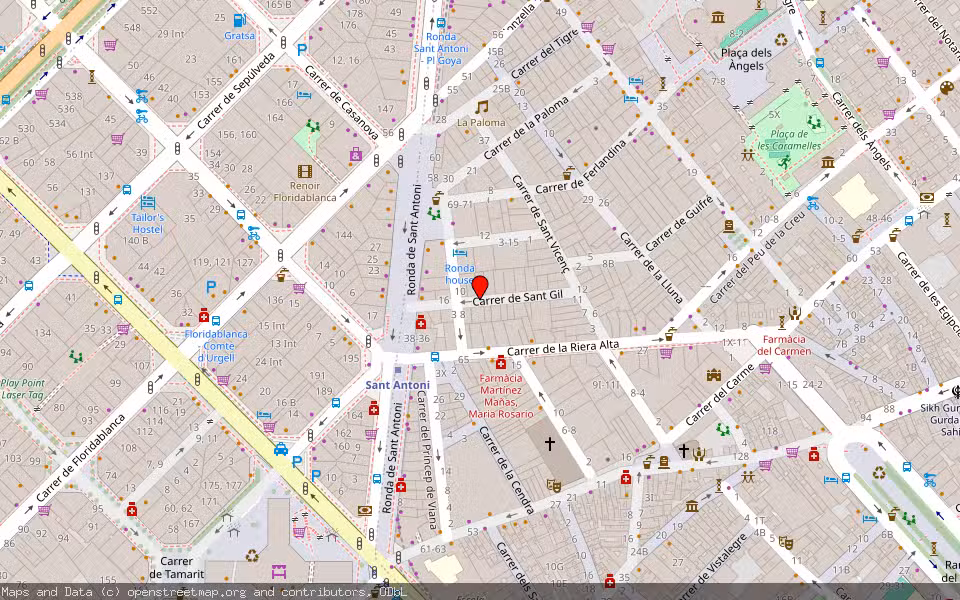This screenshot has height=600, width=960.
Task: Click hotel bed icon next to number 166
Action: [x=304, y=95]
